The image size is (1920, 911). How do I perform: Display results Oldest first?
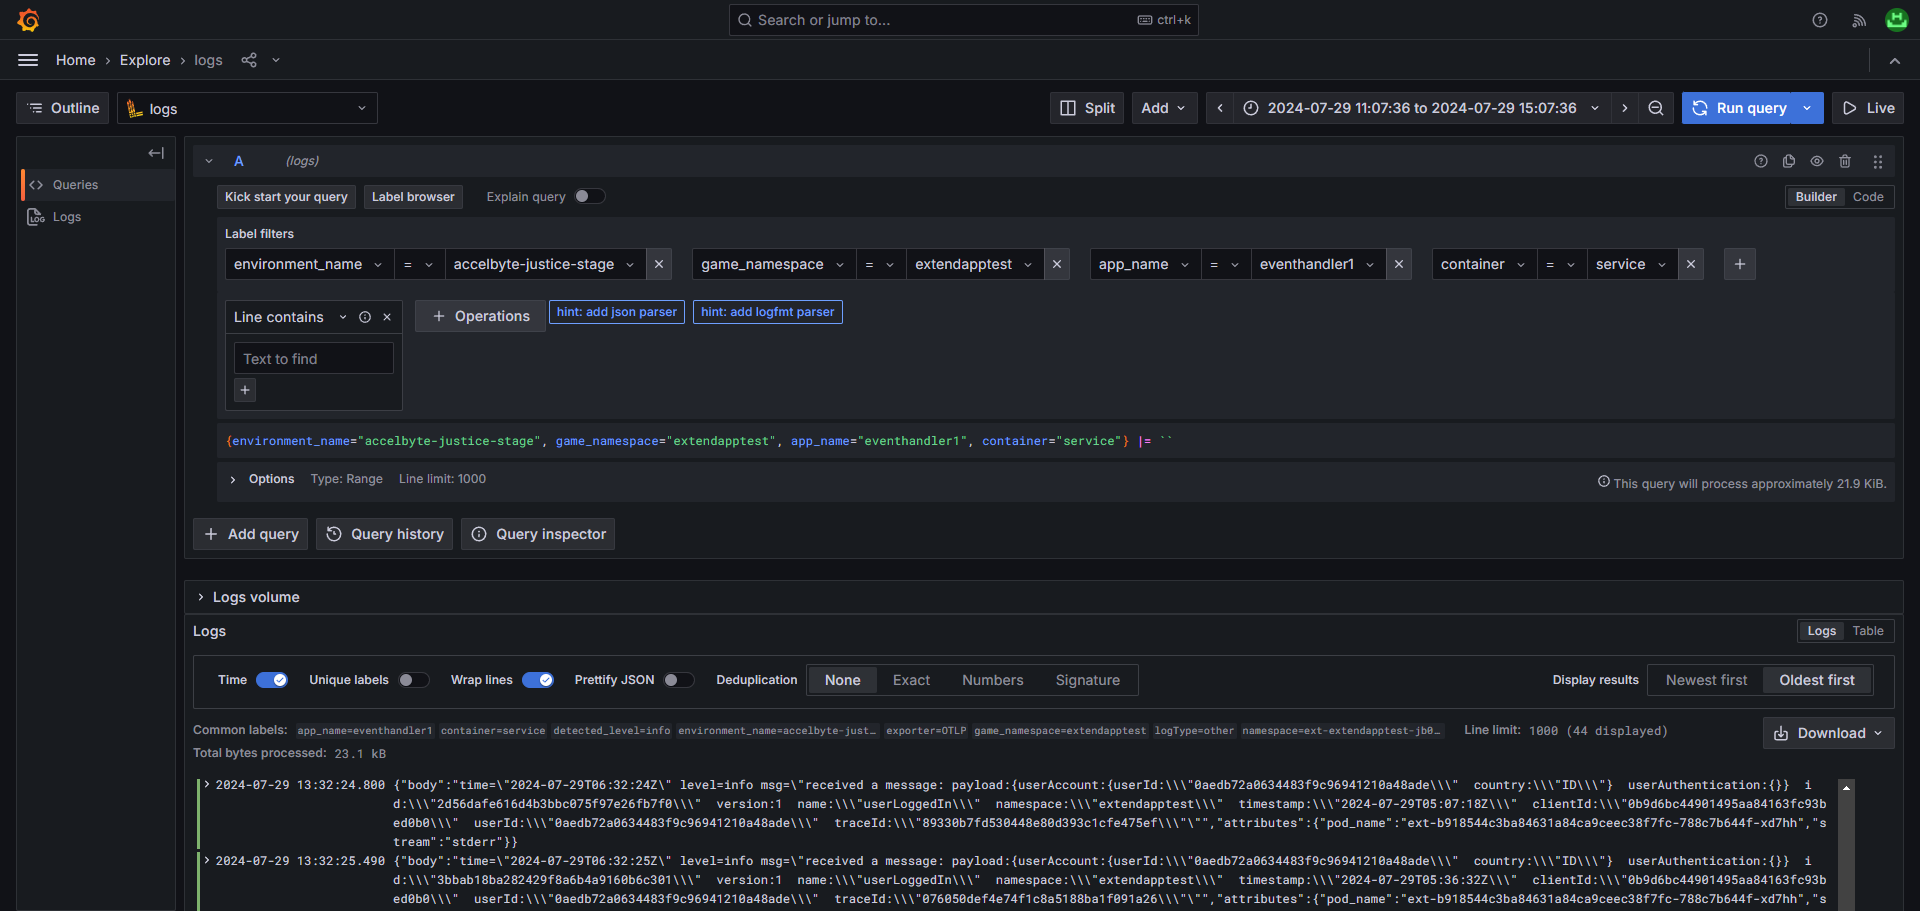click(1817, 680)
